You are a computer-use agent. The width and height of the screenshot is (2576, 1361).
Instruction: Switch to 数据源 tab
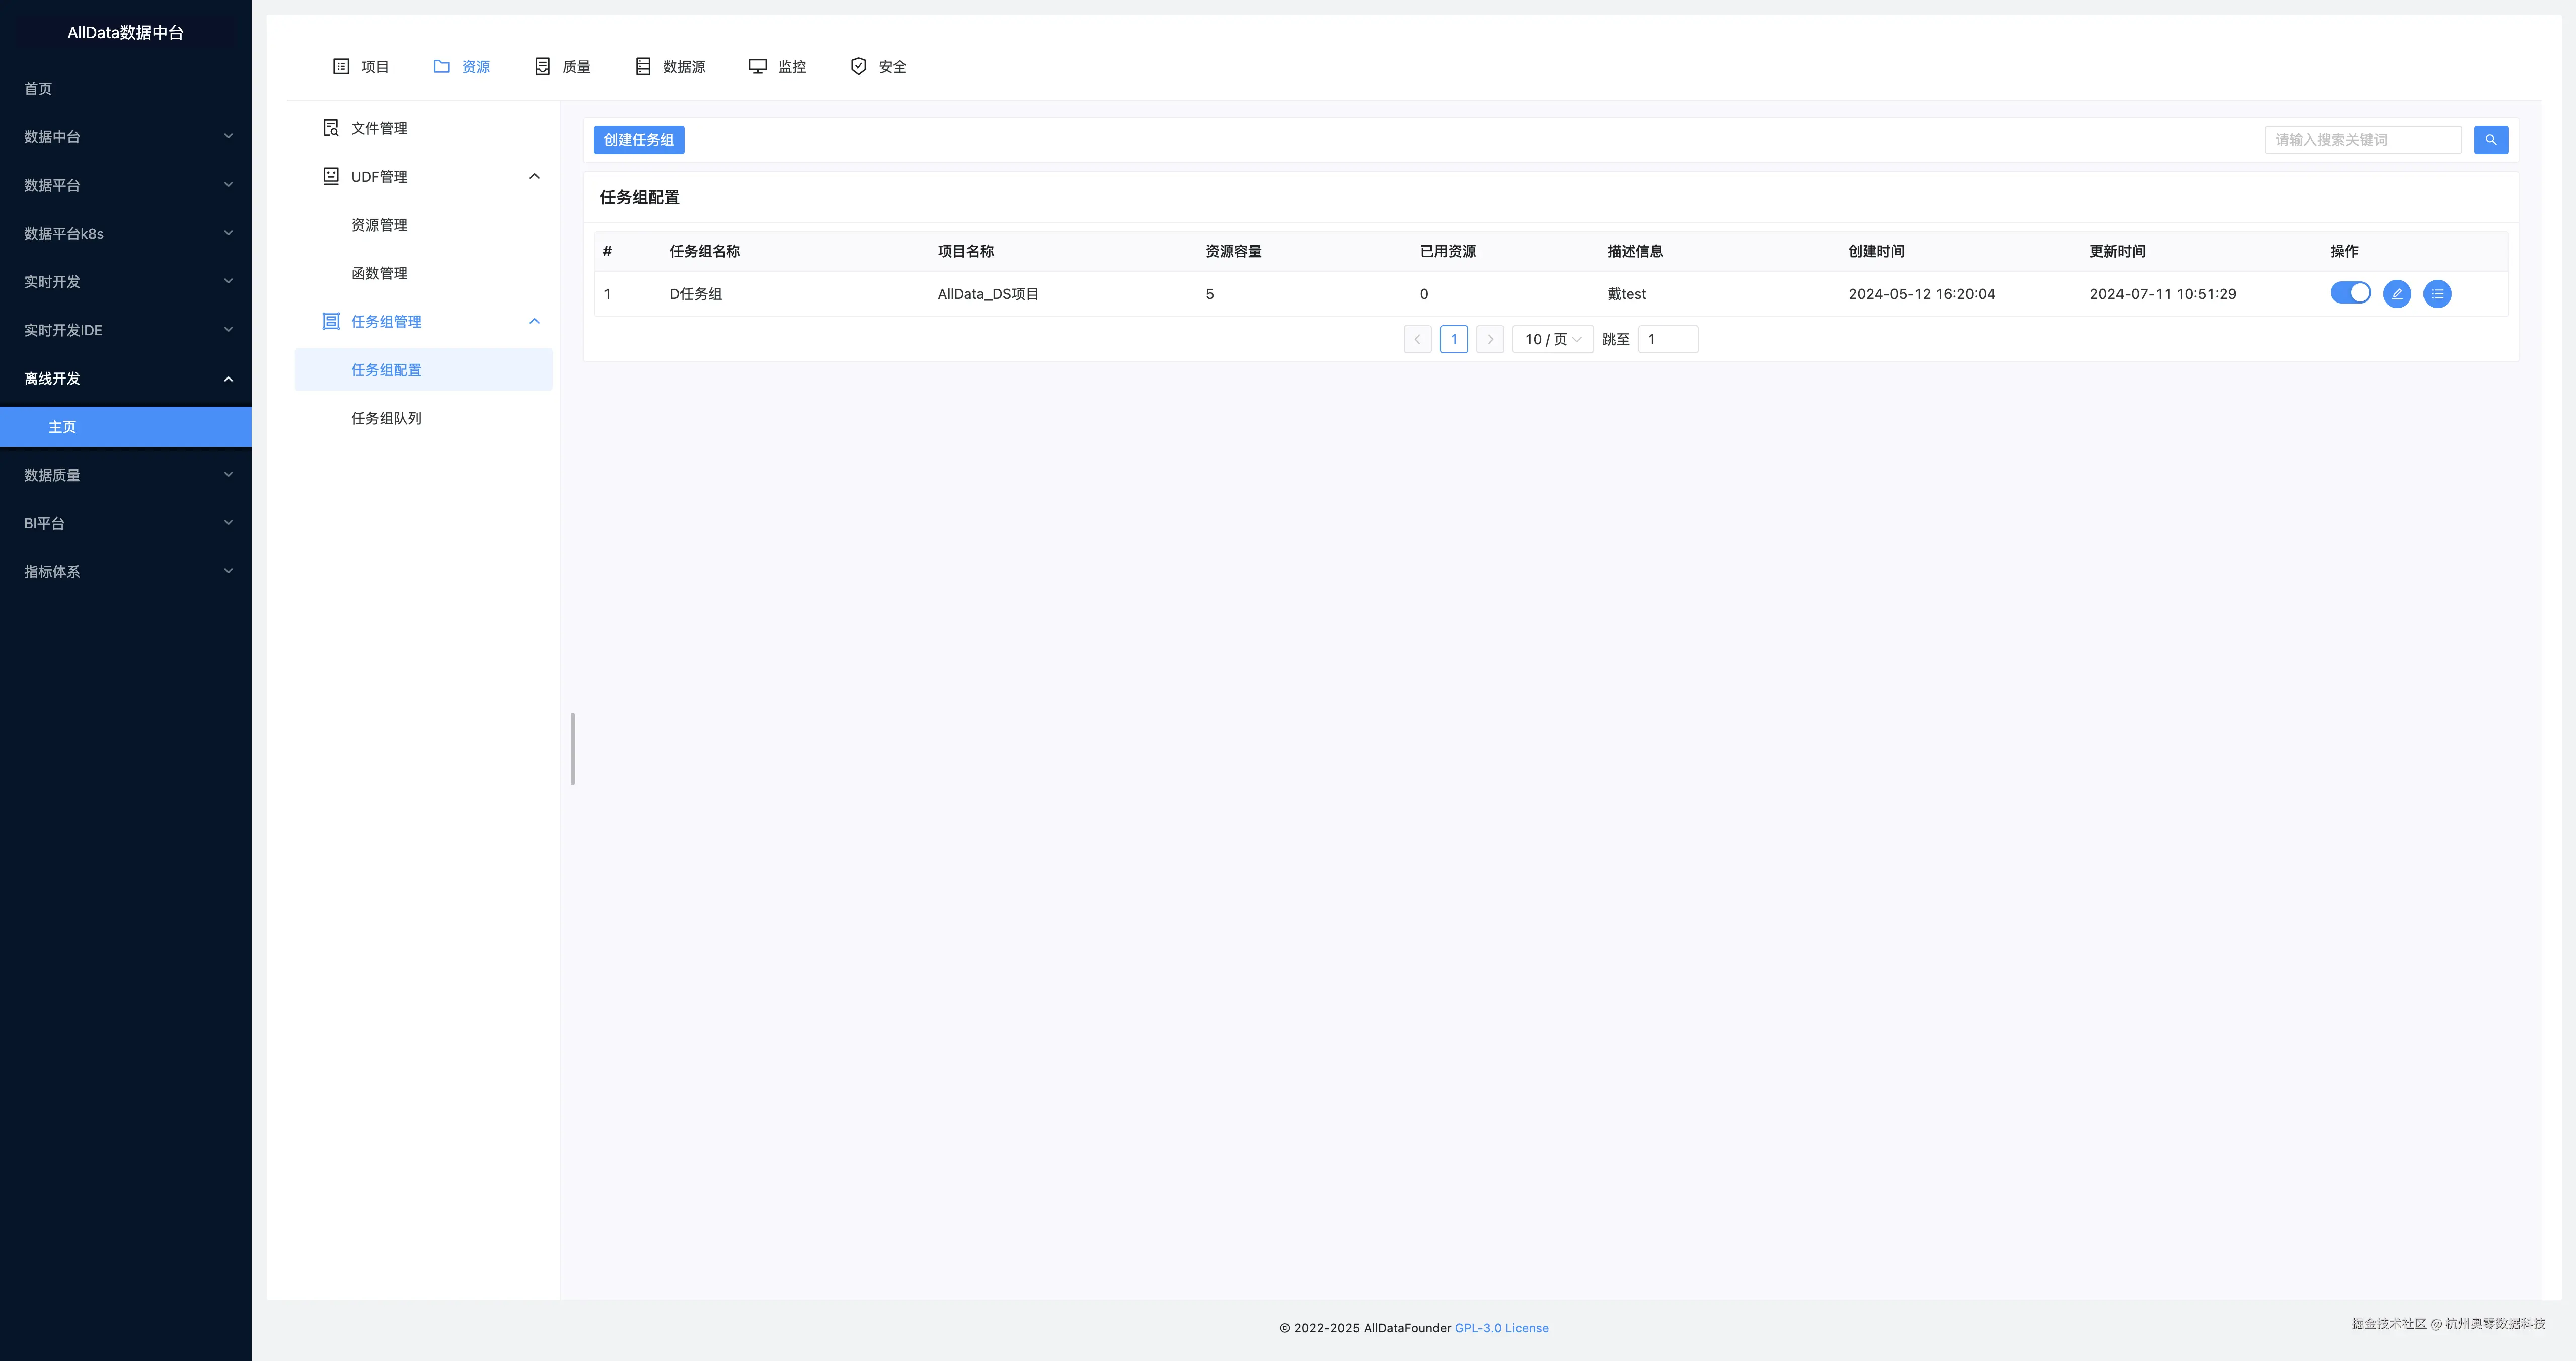(x=670, y=67)
